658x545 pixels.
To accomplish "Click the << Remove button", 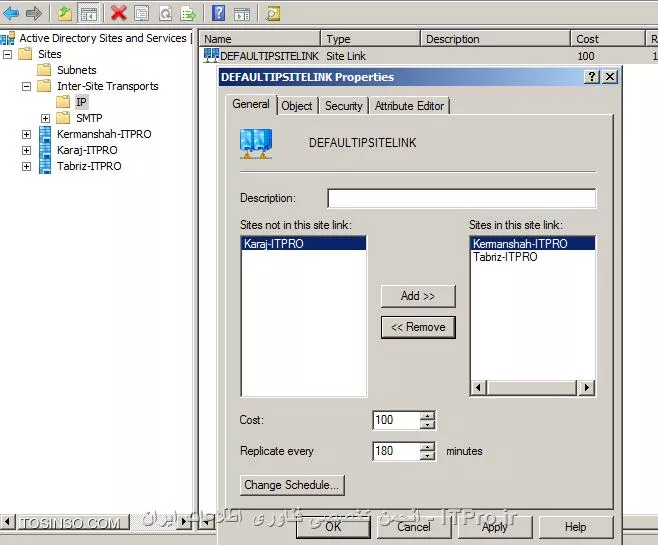I will [x=418, y=327].
